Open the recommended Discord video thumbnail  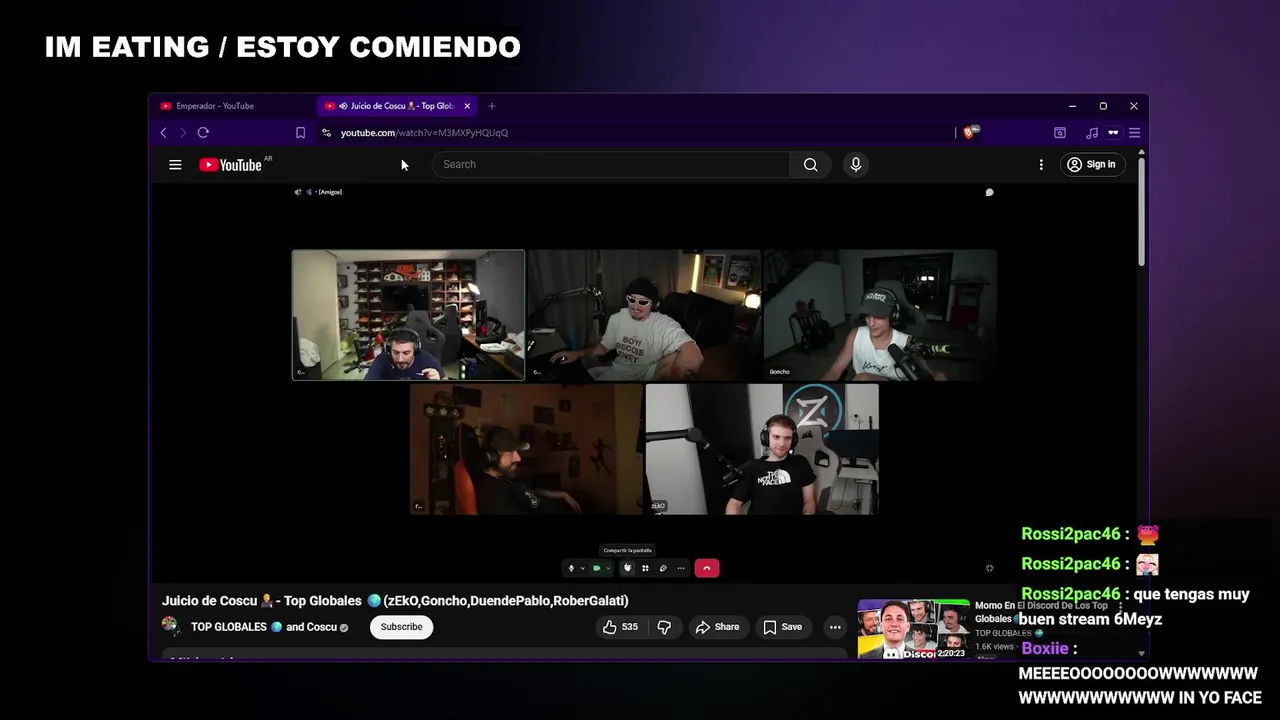click(x=913, y=630)
